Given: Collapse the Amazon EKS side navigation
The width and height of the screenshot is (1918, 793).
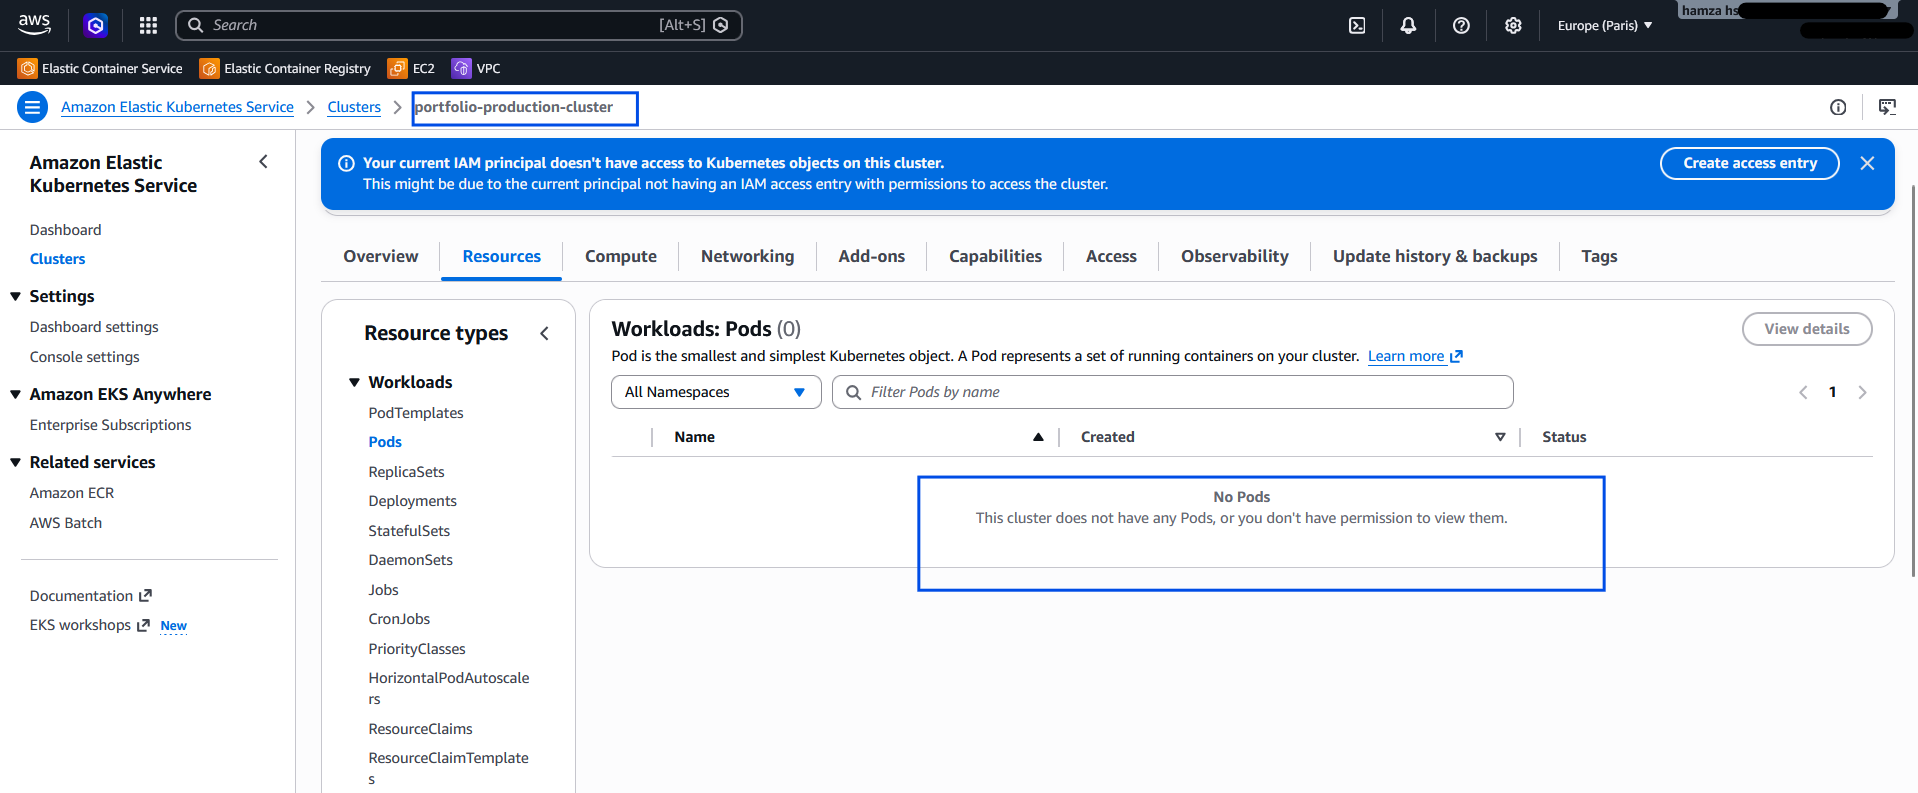Looking at the screenshot, I should 263,162.
